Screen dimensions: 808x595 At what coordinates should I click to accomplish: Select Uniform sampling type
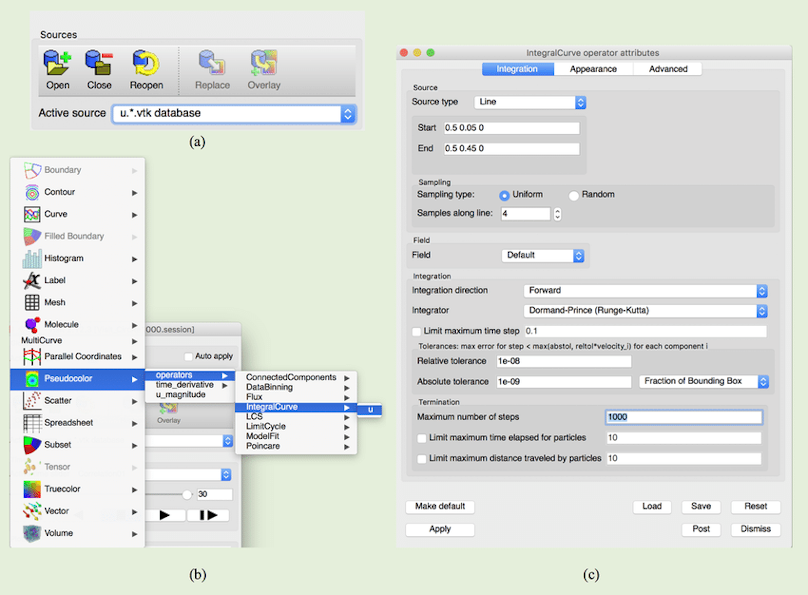504,195
